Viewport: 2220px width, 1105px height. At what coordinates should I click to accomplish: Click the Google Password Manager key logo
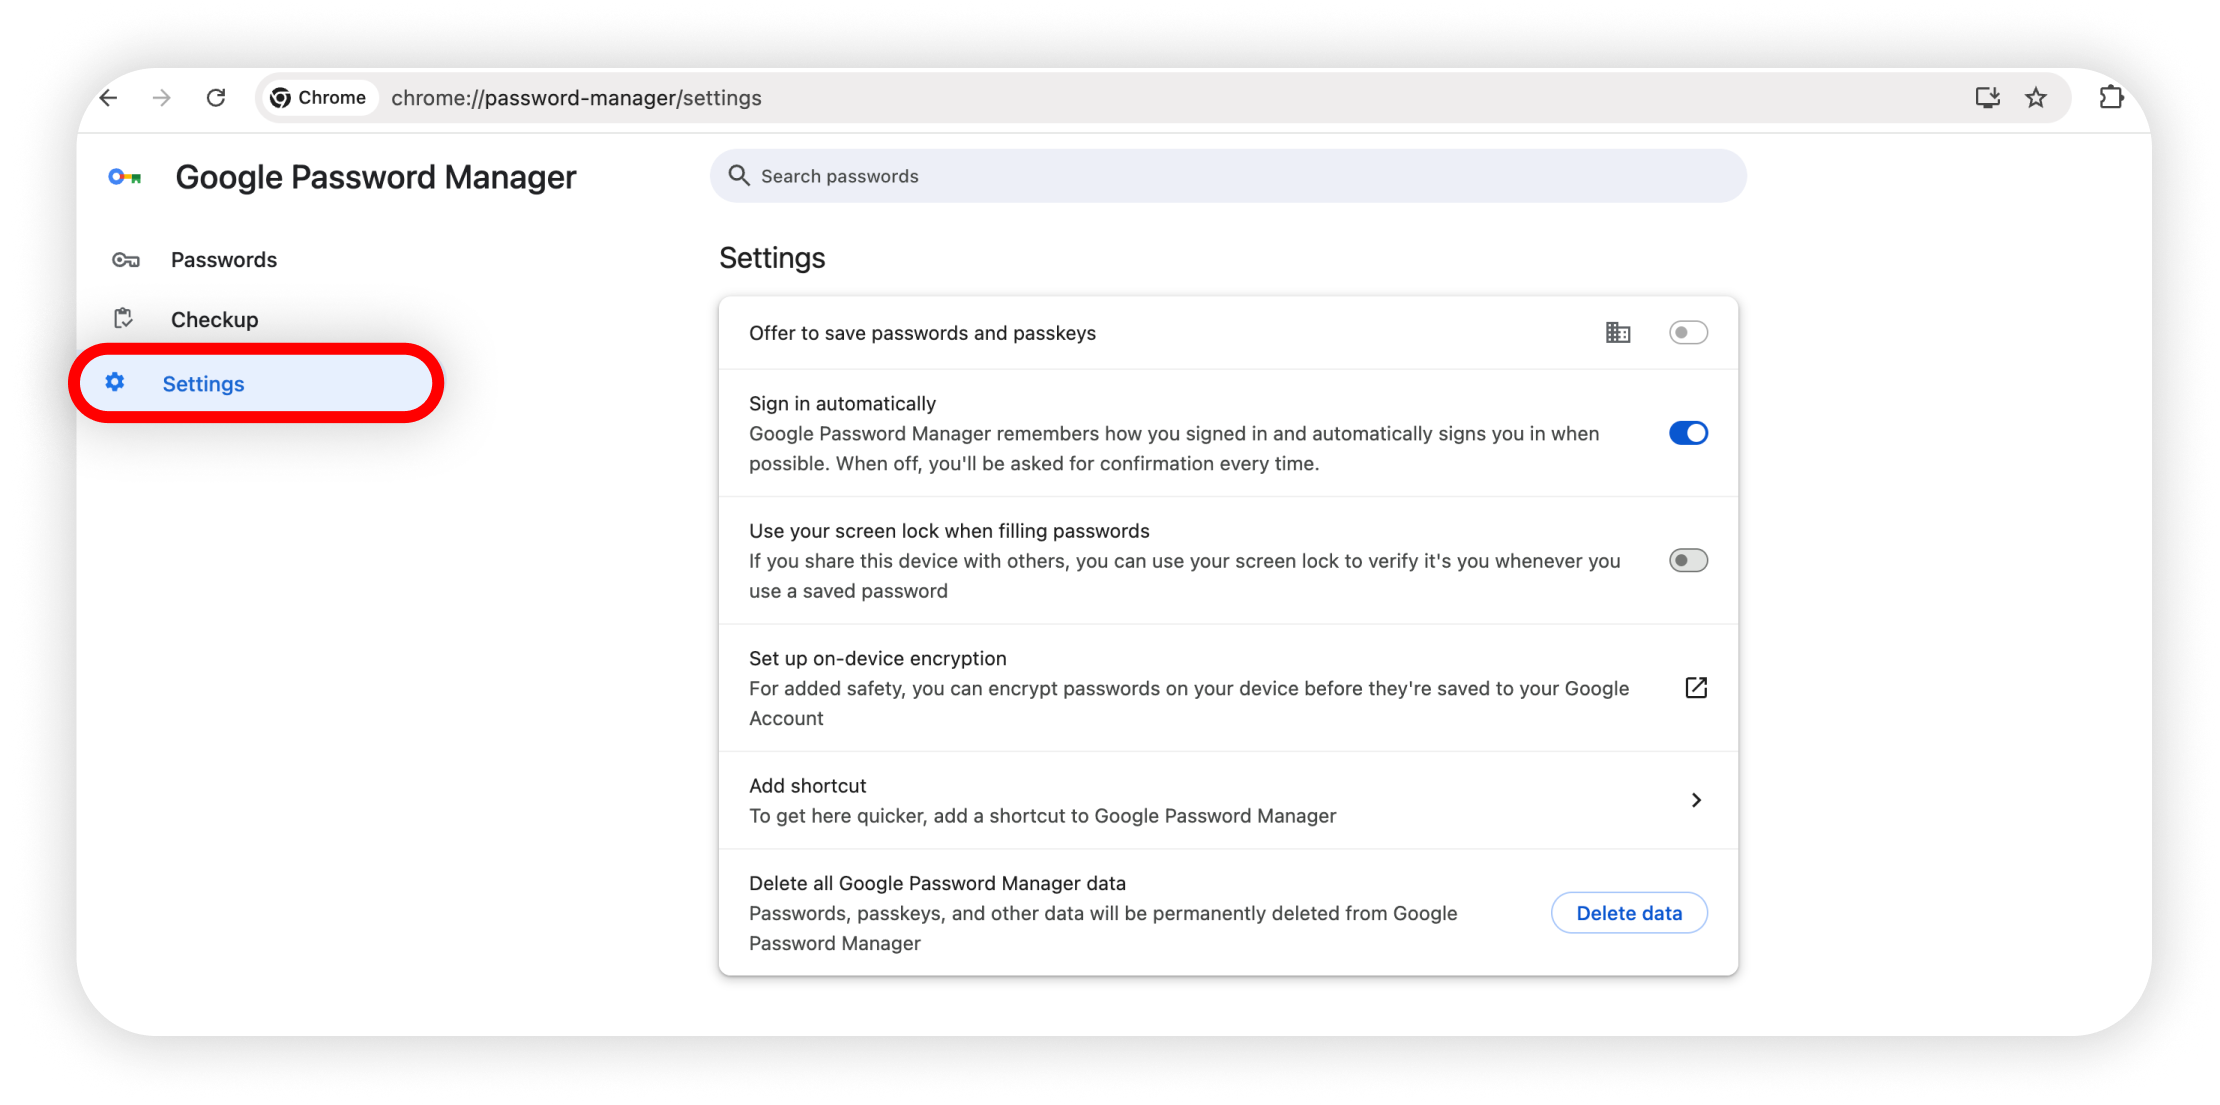point(125,177)
